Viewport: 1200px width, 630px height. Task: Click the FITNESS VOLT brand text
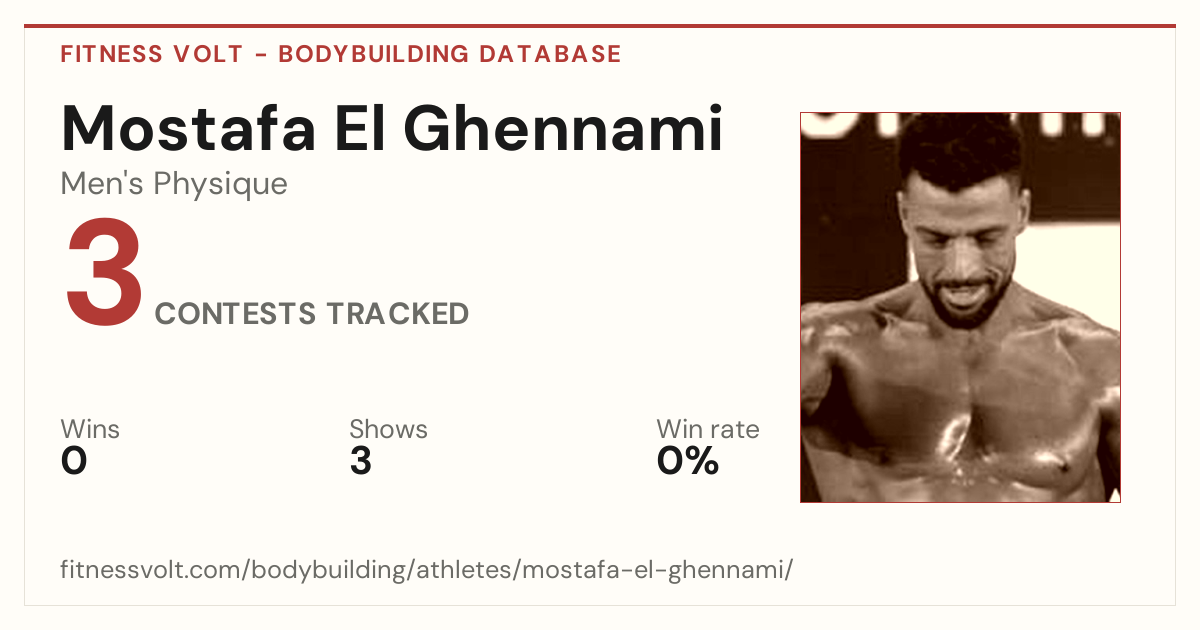click(x=151, y=54)
